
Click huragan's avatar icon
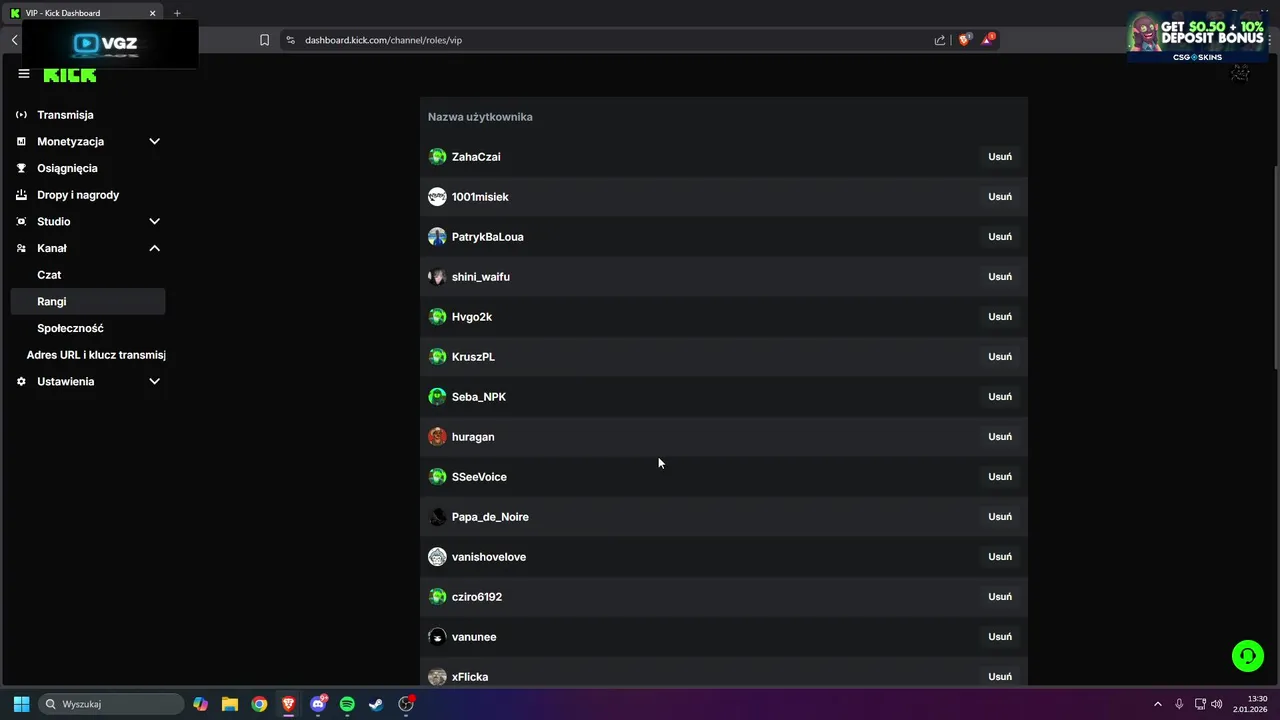pyautogui.click(x=437, y=437)
